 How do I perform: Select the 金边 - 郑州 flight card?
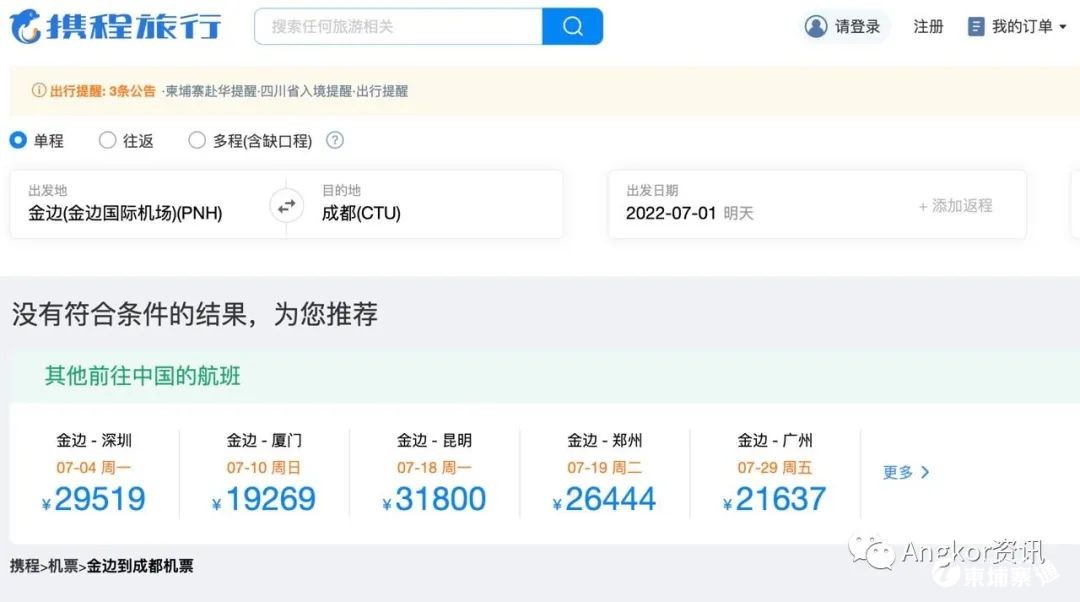605,474
